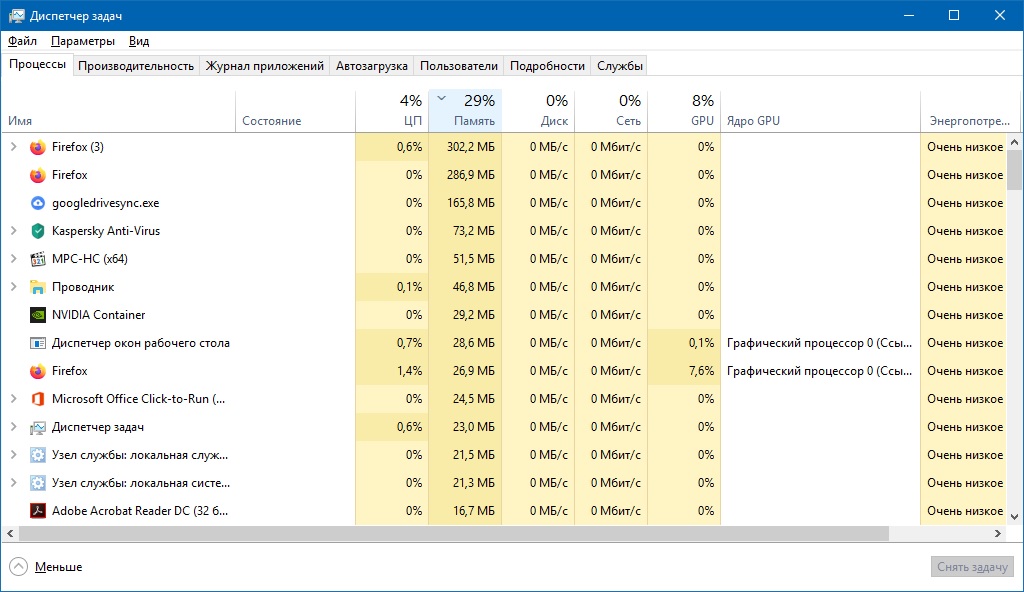Click the horizontal scrollbar thumb
This screenshot has width=1024, height=592.
[x=454, y=534]
